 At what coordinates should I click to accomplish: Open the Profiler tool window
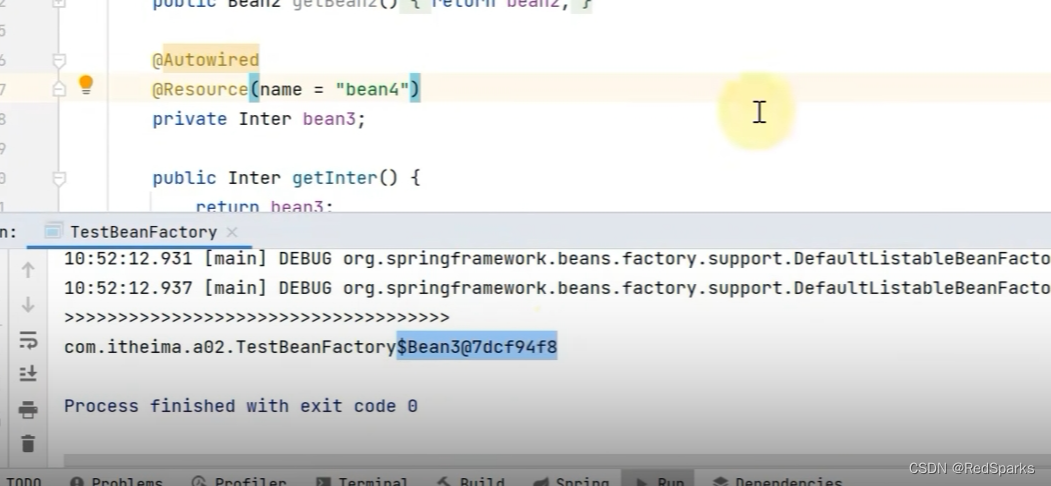(x=238, y=483)
